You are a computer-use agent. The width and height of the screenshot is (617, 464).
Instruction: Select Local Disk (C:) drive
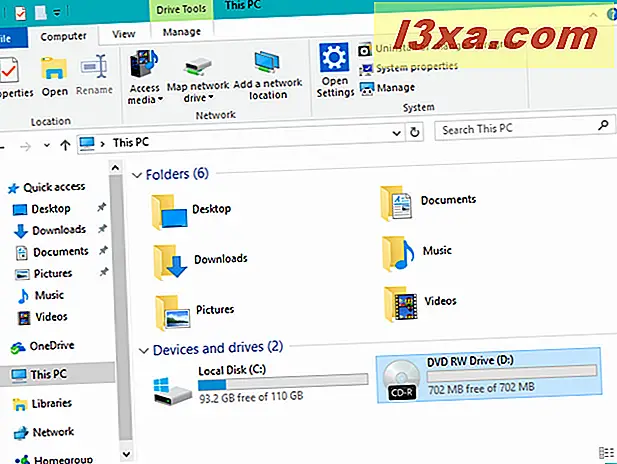pyautogui.click(x=260, y=384)
